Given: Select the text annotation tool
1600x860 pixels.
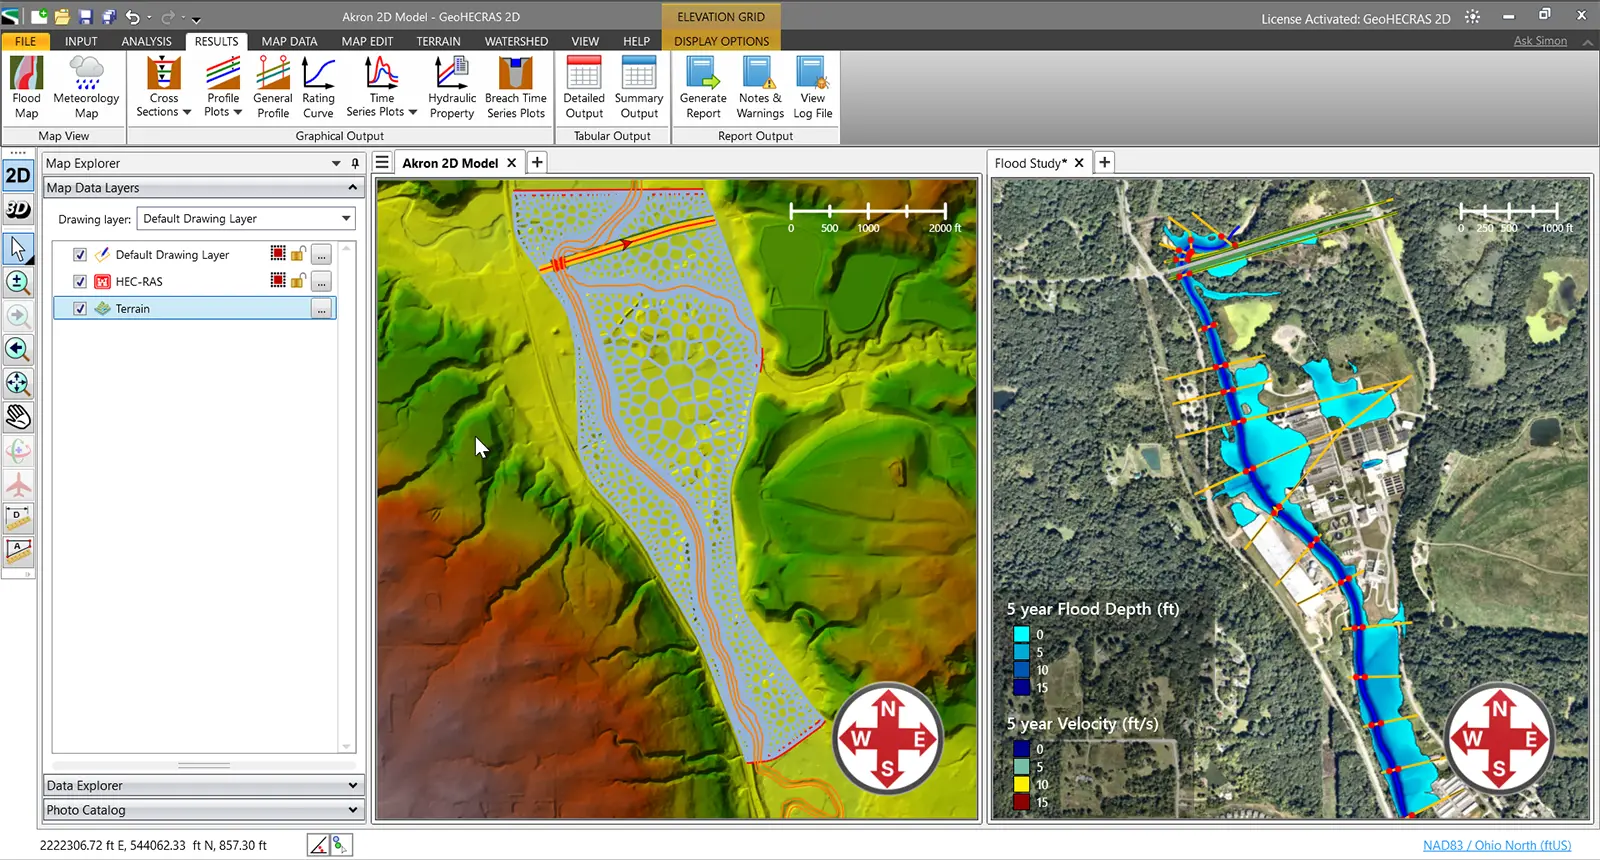Looking at the screenshot, I should (x=18, y=551).
